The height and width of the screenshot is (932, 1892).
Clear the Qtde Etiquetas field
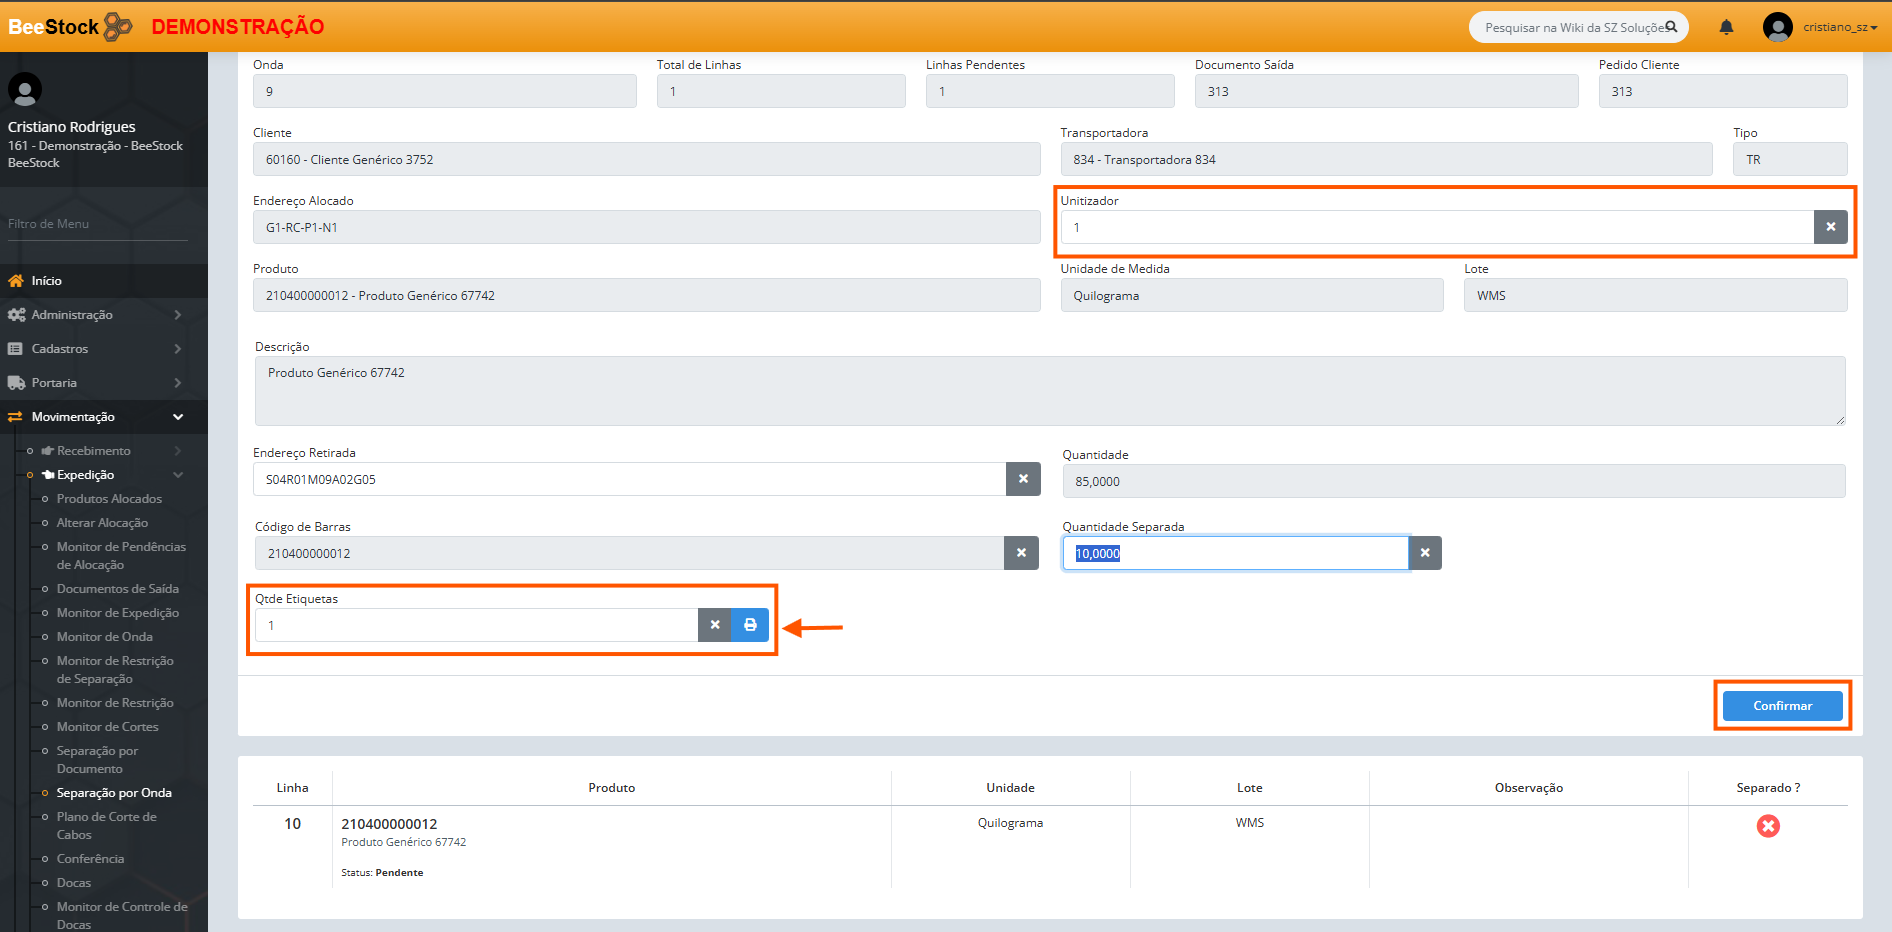[x=715, y=625]
